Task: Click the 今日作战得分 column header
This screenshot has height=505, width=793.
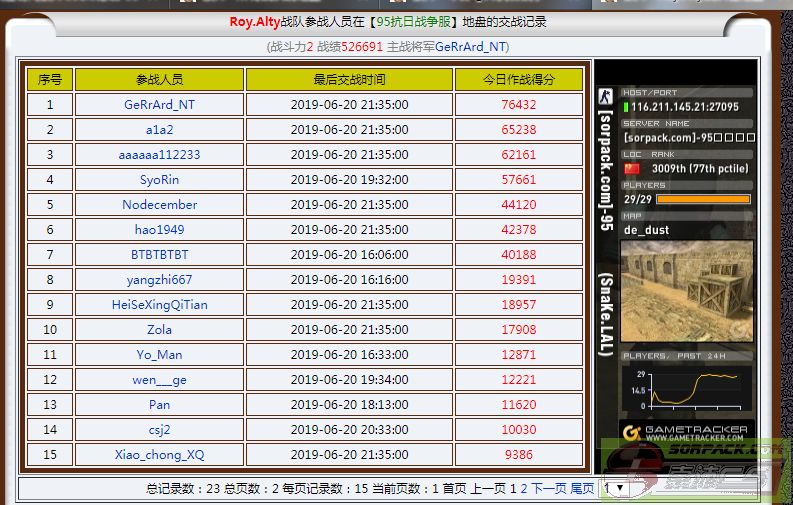Action: [518, 79]
